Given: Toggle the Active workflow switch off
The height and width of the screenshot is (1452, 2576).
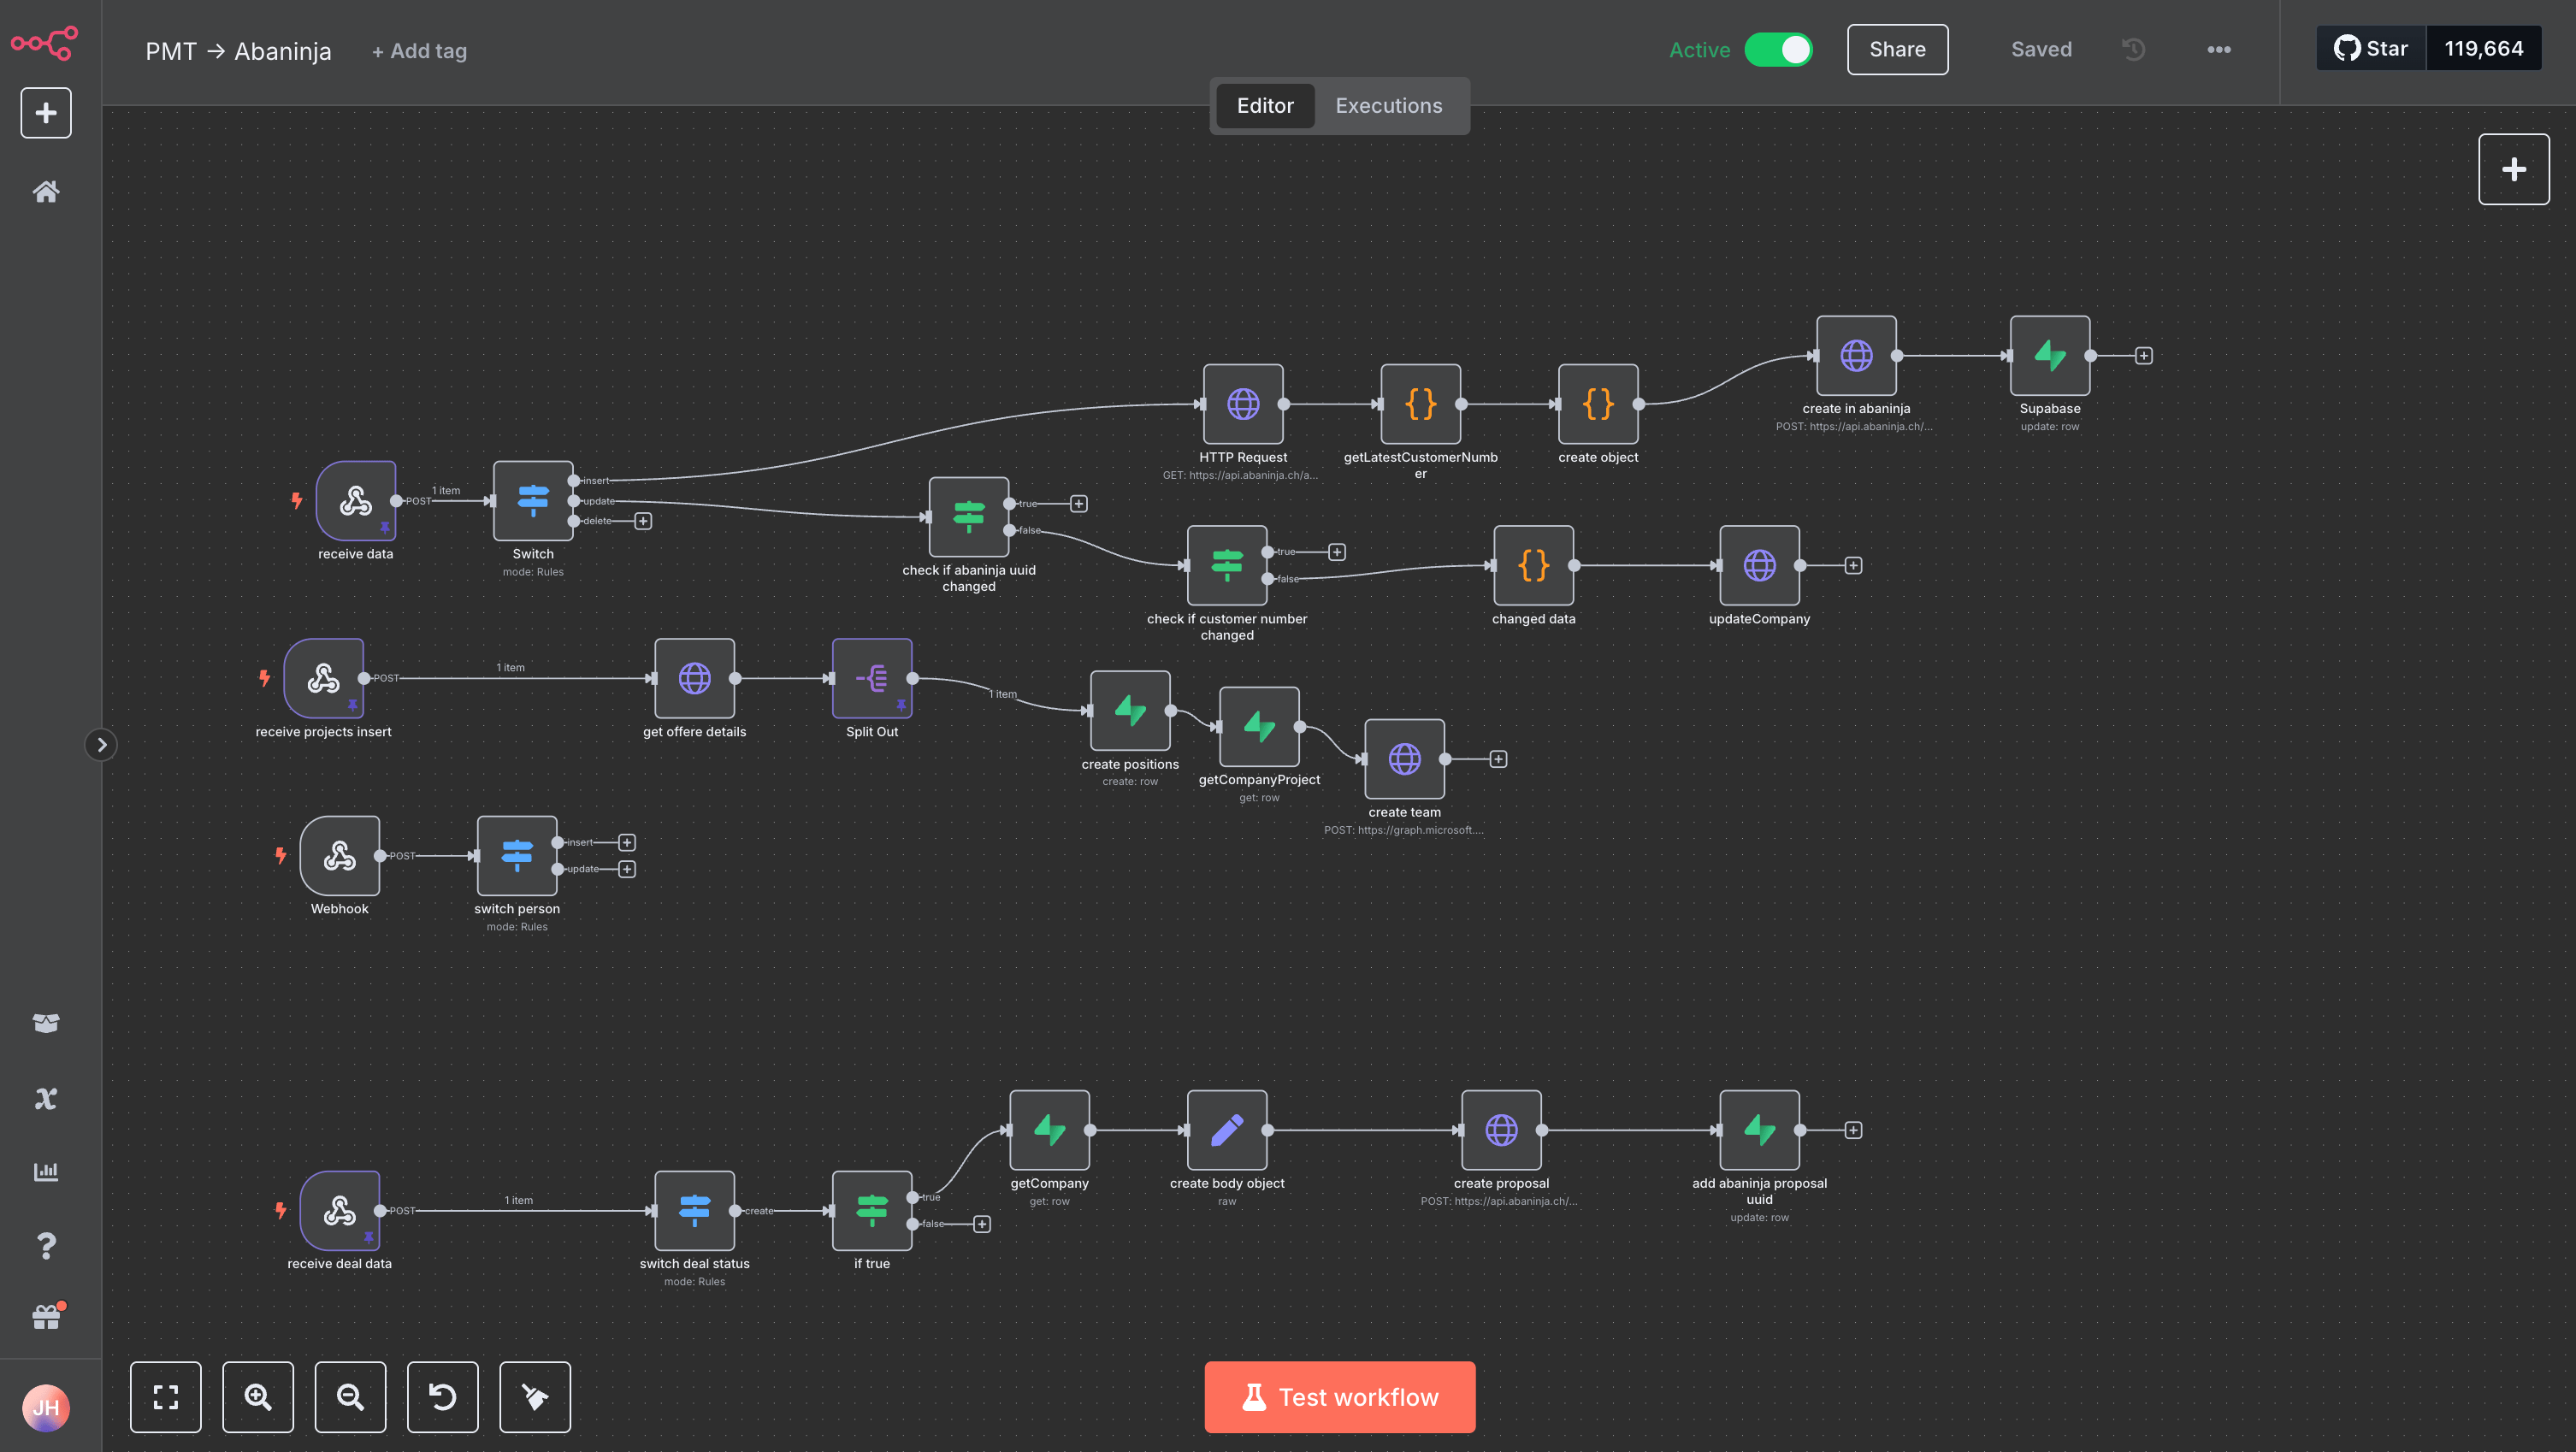Looking at the screenshot, I should click(x=1778, y=49).
